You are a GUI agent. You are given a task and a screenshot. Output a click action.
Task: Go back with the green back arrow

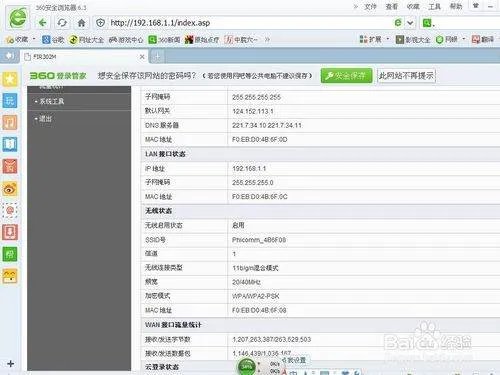click(42, 23)
